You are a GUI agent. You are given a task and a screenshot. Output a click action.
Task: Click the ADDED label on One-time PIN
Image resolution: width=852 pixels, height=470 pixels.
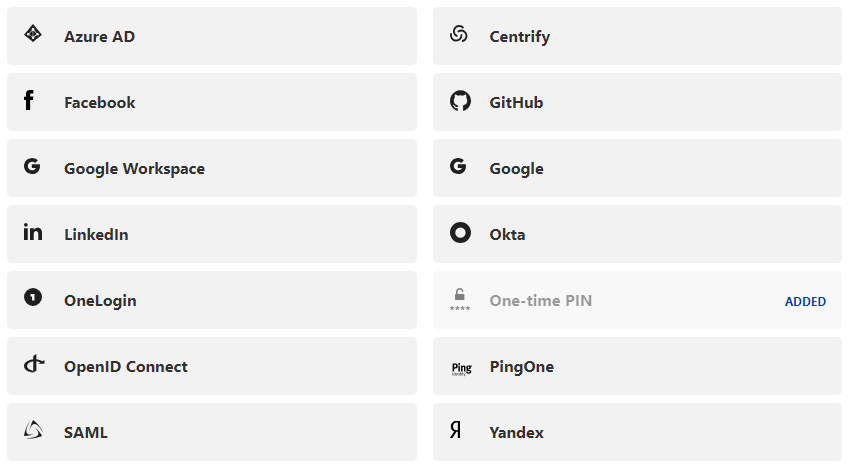click(x=805, y=301)
